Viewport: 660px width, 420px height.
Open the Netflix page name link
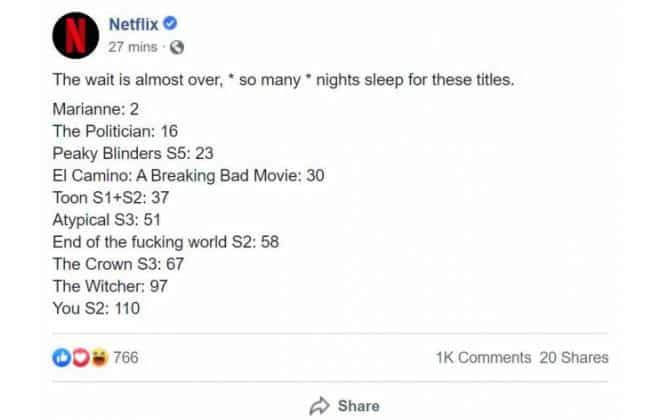(133, 24)
